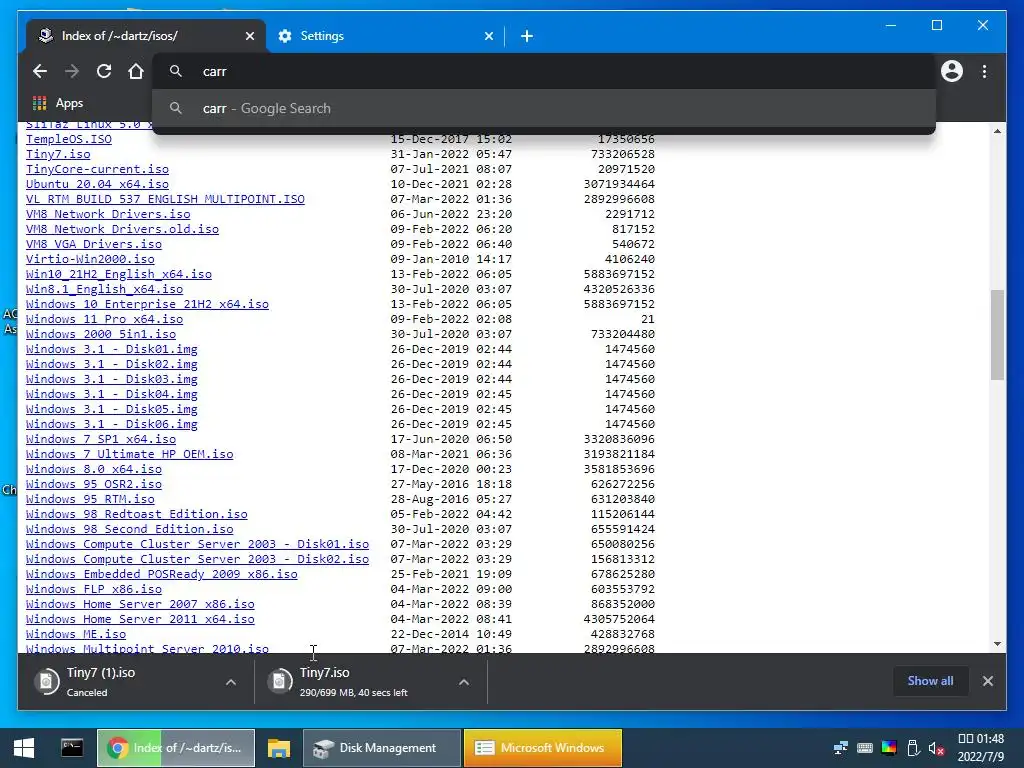Open Windows_3.1_-_Disk01.img link
The width and height of the screenshot is (1024, 768).
(x=112, y=349)
